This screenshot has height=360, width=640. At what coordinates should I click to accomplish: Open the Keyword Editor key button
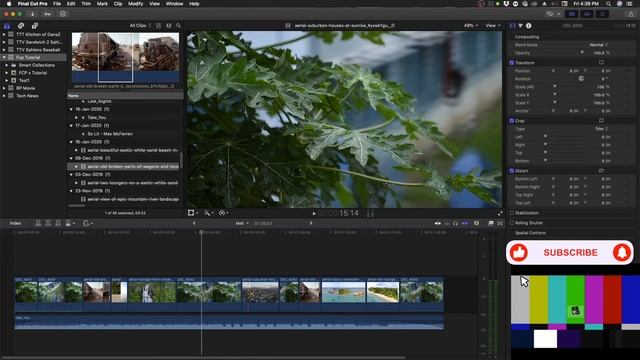(x=47, y=14)
